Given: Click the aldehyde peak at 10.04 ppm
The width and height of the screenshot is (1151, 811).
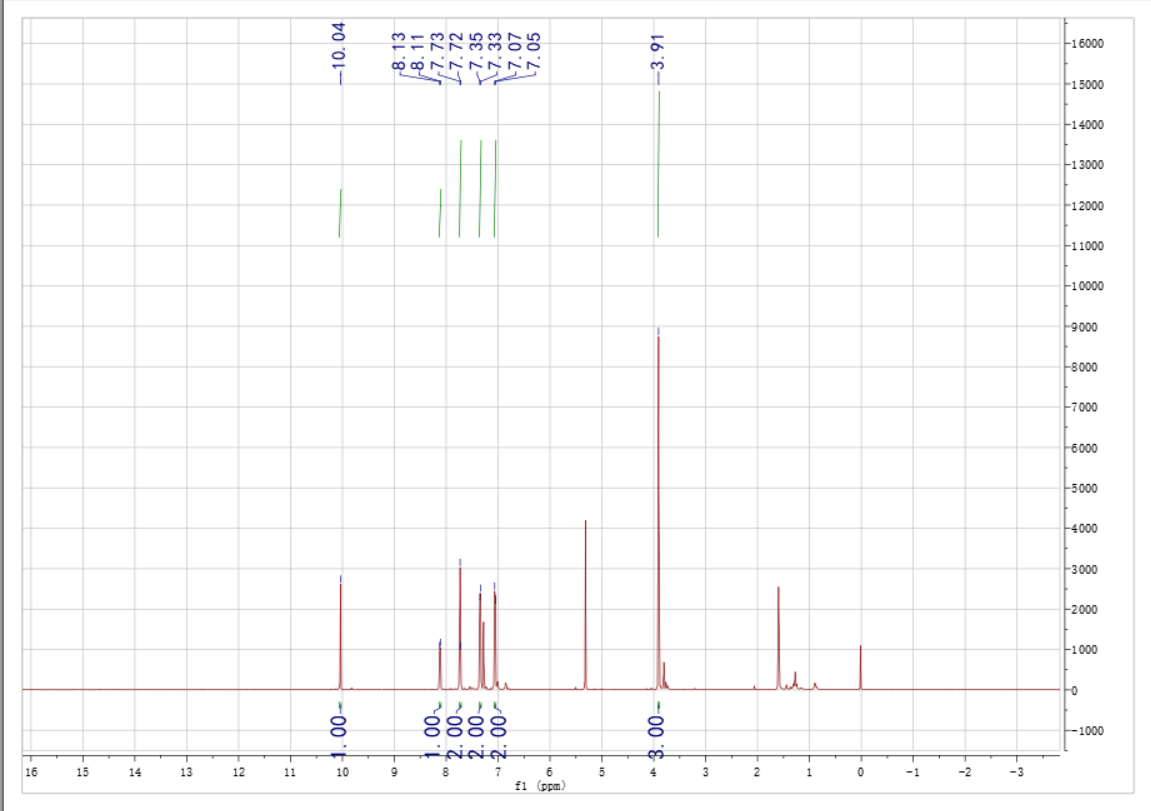Looking at the screenshot, I should tap(341, 635).
